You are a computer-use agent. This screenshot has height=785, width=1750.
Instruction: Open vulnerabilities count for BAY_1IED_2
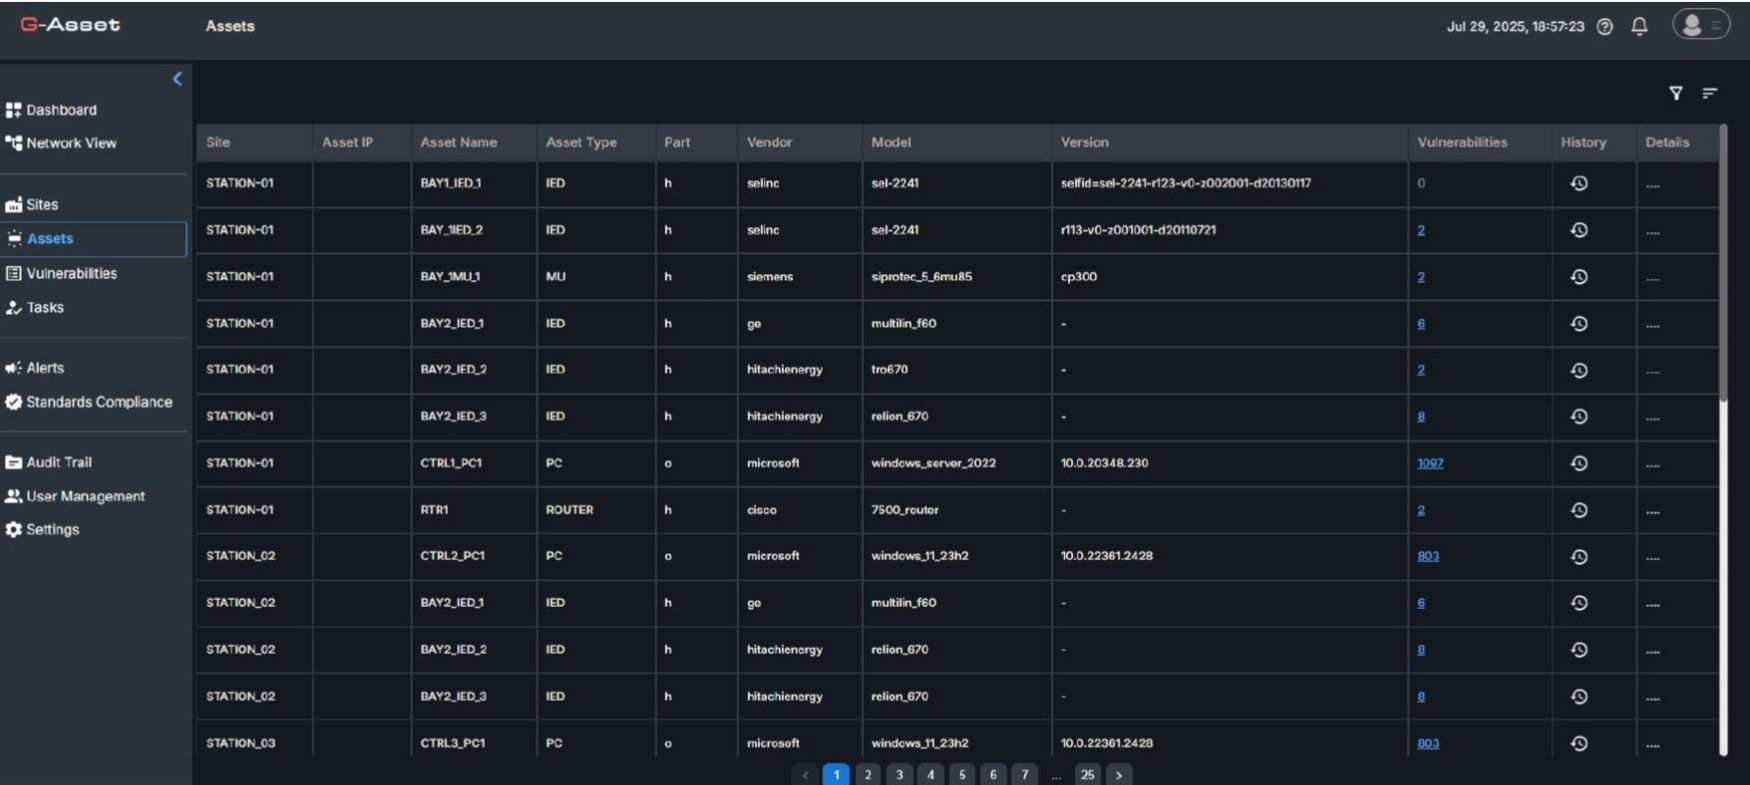(x=1421, y=231)
